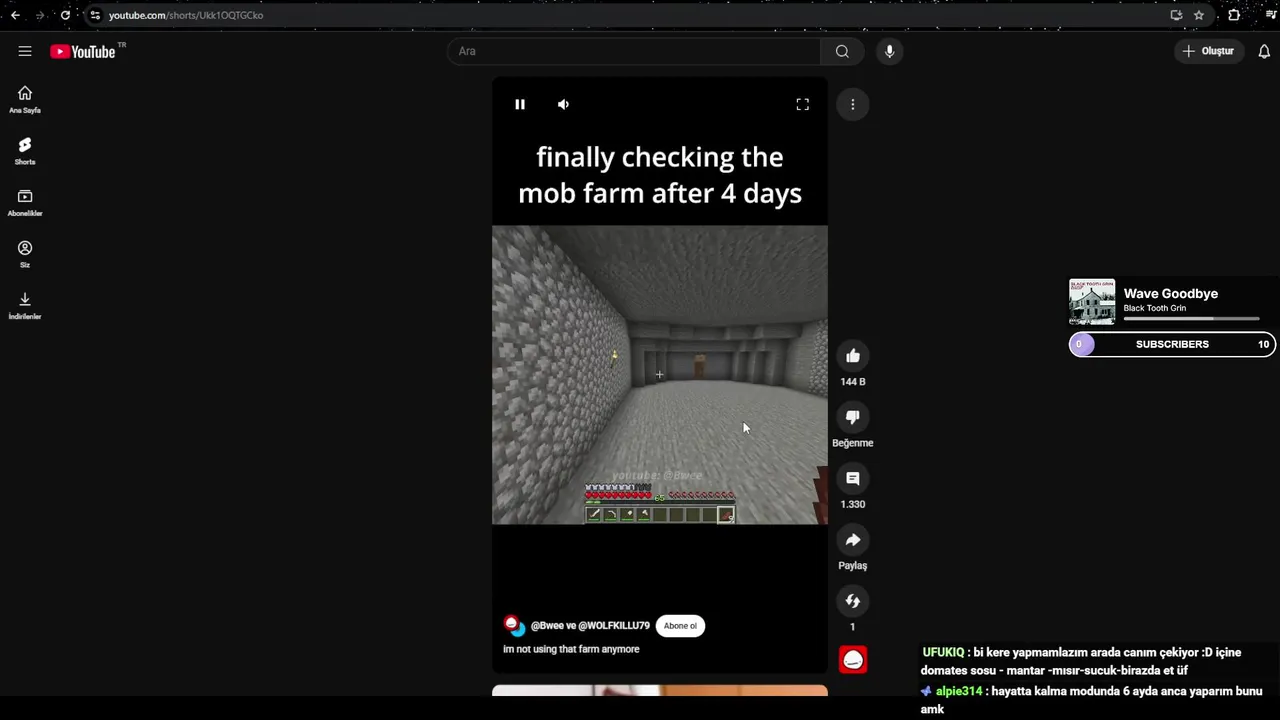Mute the Short's volume

pyautogui.click(x=563, y=104)
